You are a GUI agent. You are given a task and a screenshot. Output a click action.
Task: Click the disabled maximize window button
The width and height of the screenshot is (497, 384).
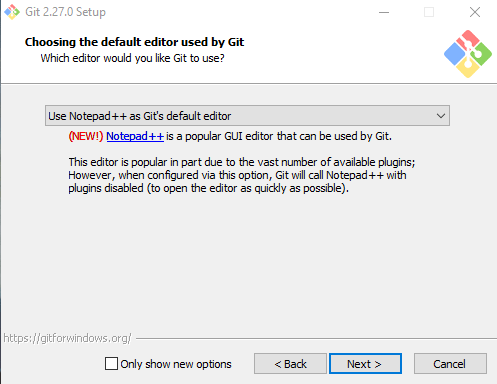[429, 12]
